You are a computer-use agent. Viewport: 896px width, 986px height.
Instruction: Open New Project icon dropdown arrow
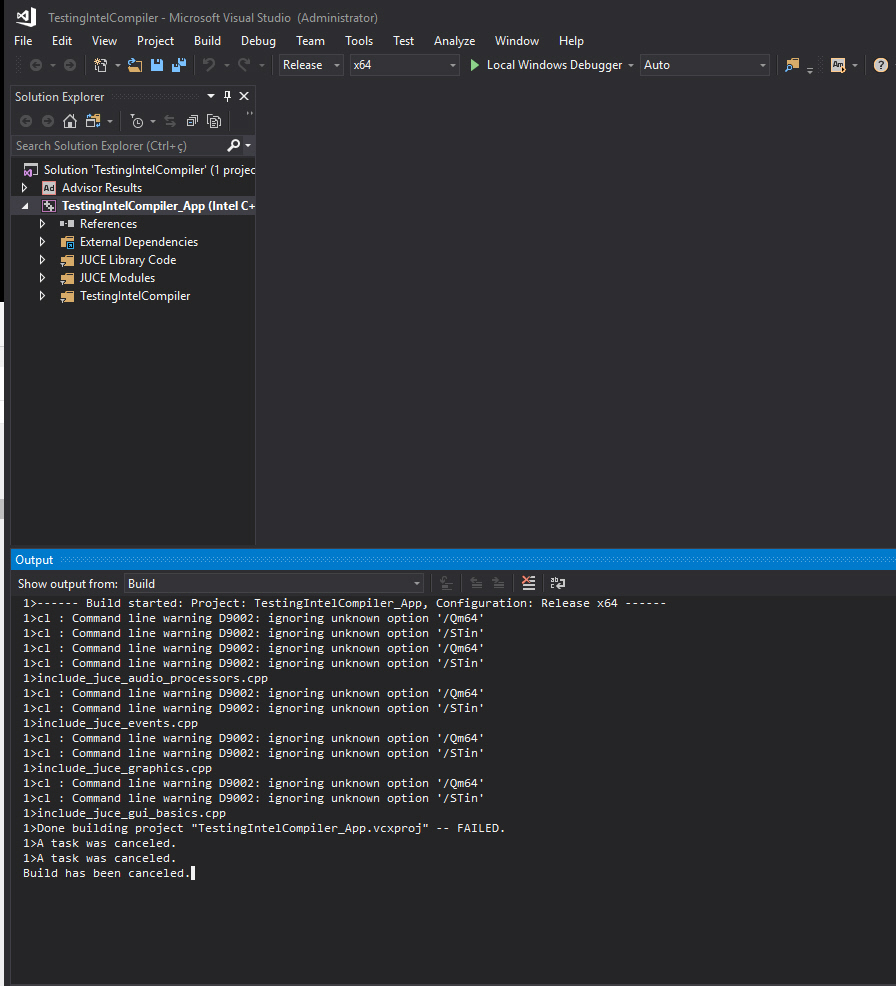click(x=118, y=65)
